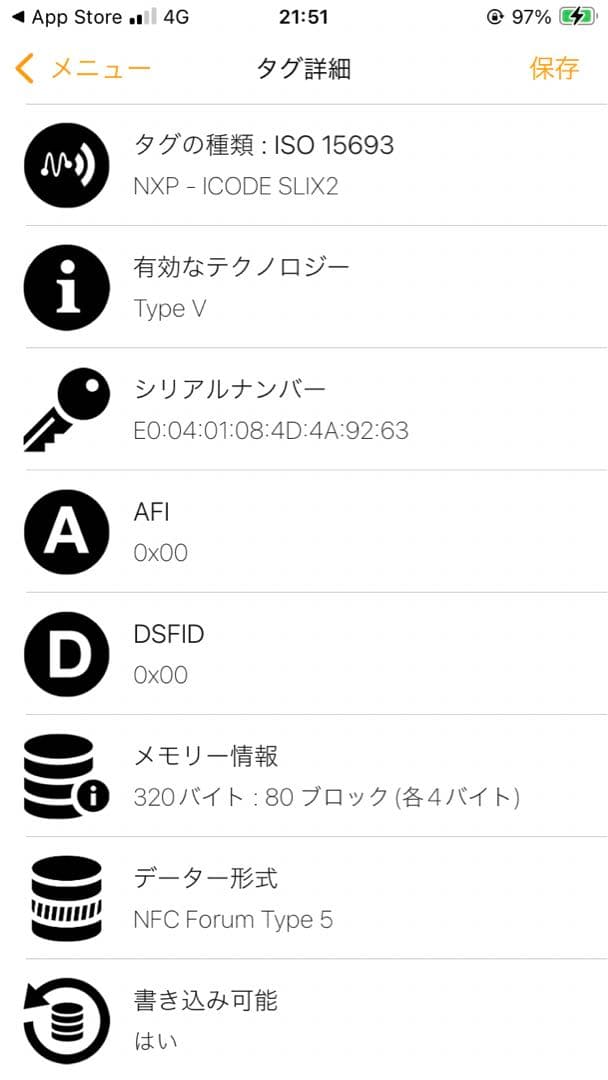The width and height of the screenshot is (608, 1080).
Task: Tap the Type V technology text
Action: (x=170, y=309)
